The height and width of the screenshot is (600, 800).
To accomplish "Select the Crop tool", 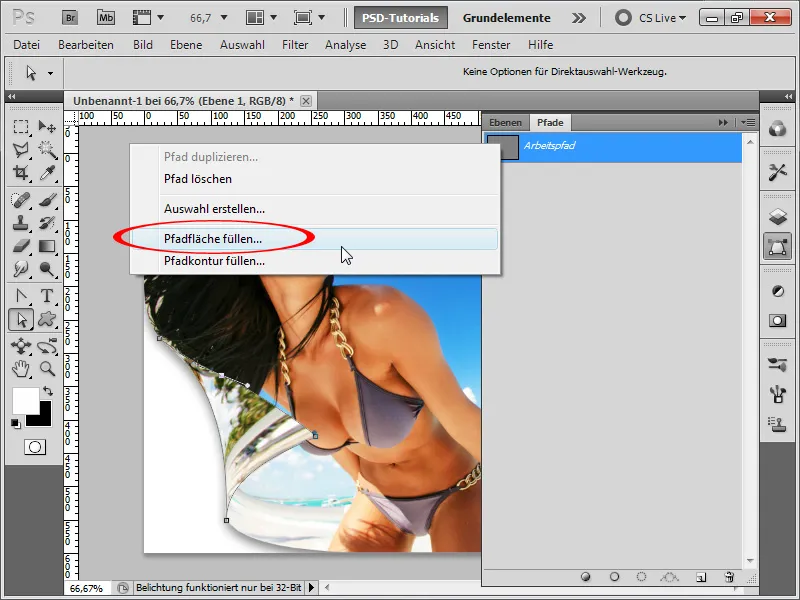I will (21, 172).
